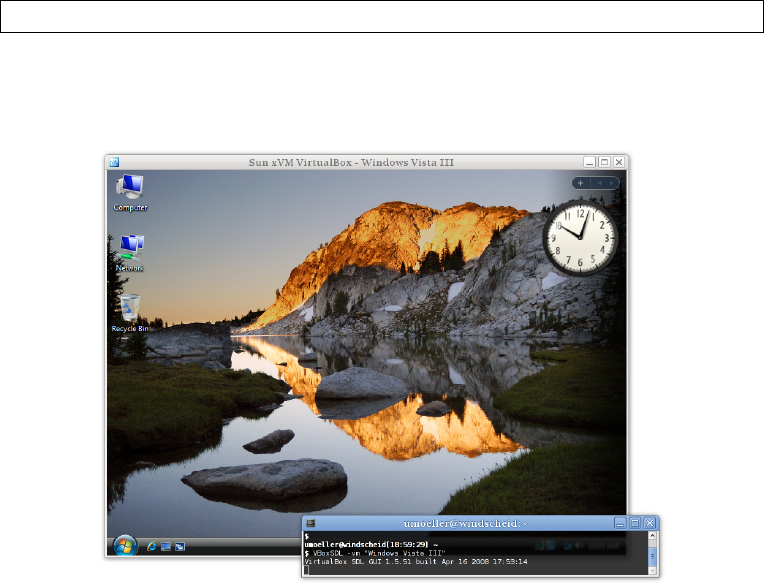The height and width of the screenshot is (584, 764).
Task: Close the umoeller@windscheid terminal window
Action: point(649,523)
